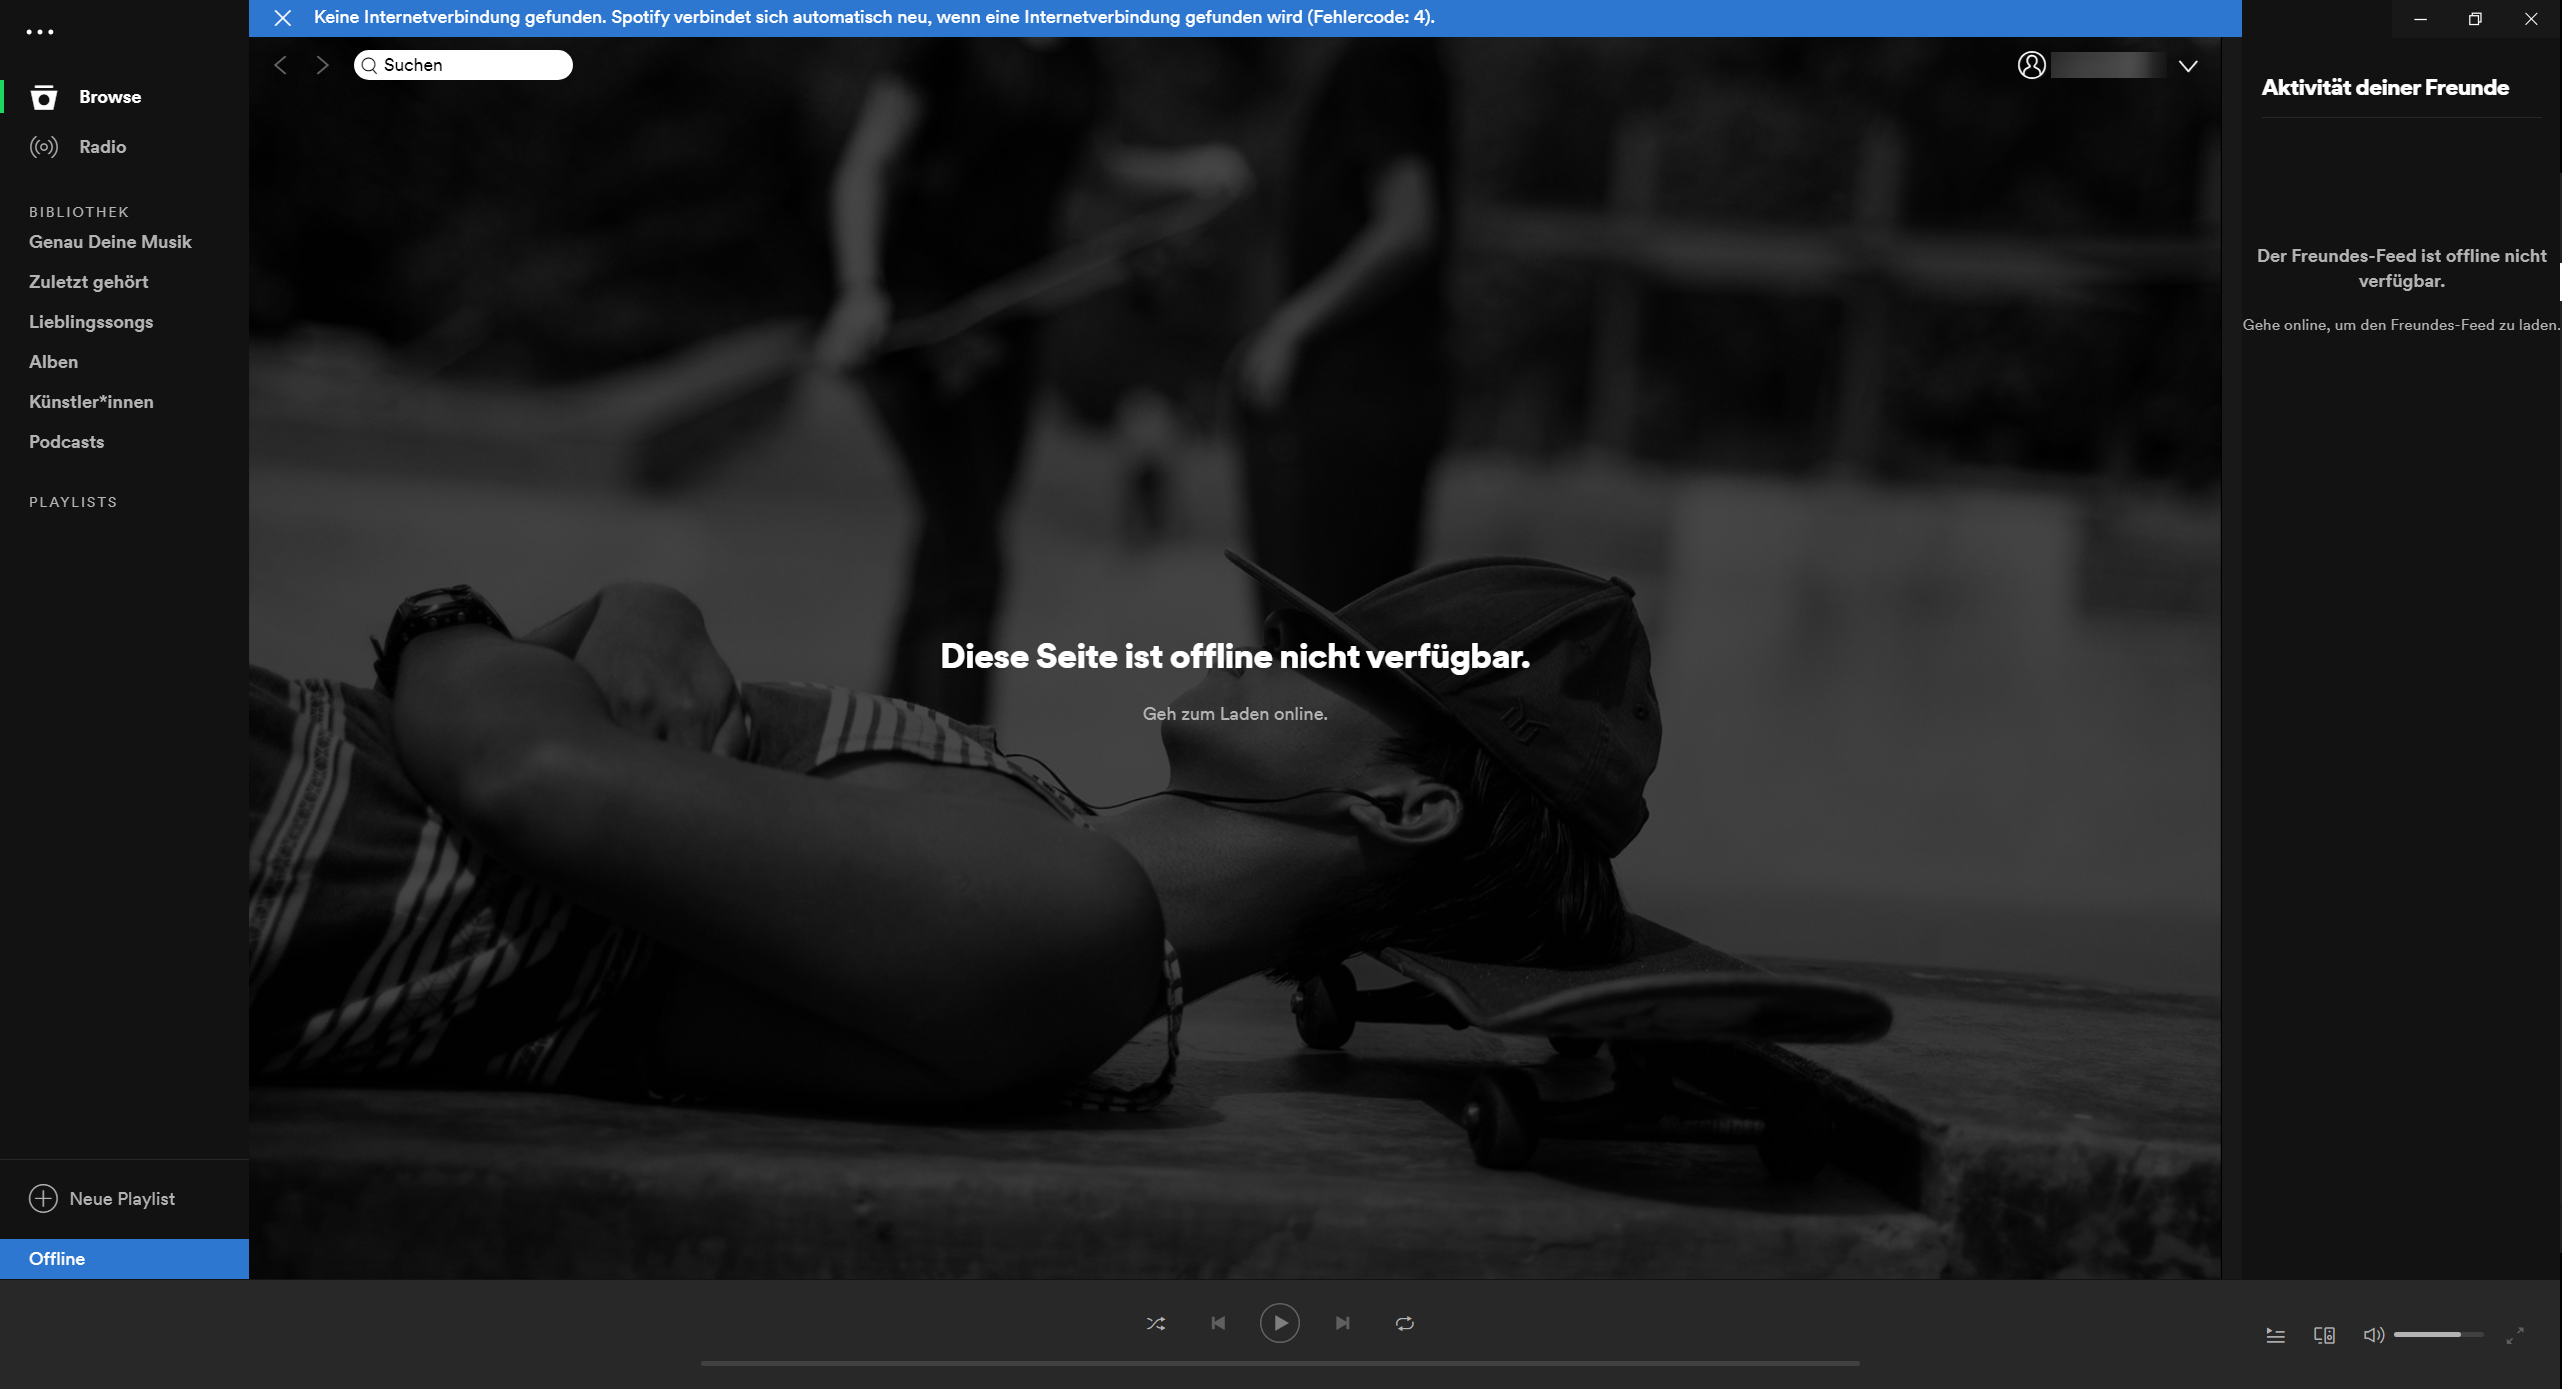Mute the volume speaker icon

click(x=2372, y=1335)
